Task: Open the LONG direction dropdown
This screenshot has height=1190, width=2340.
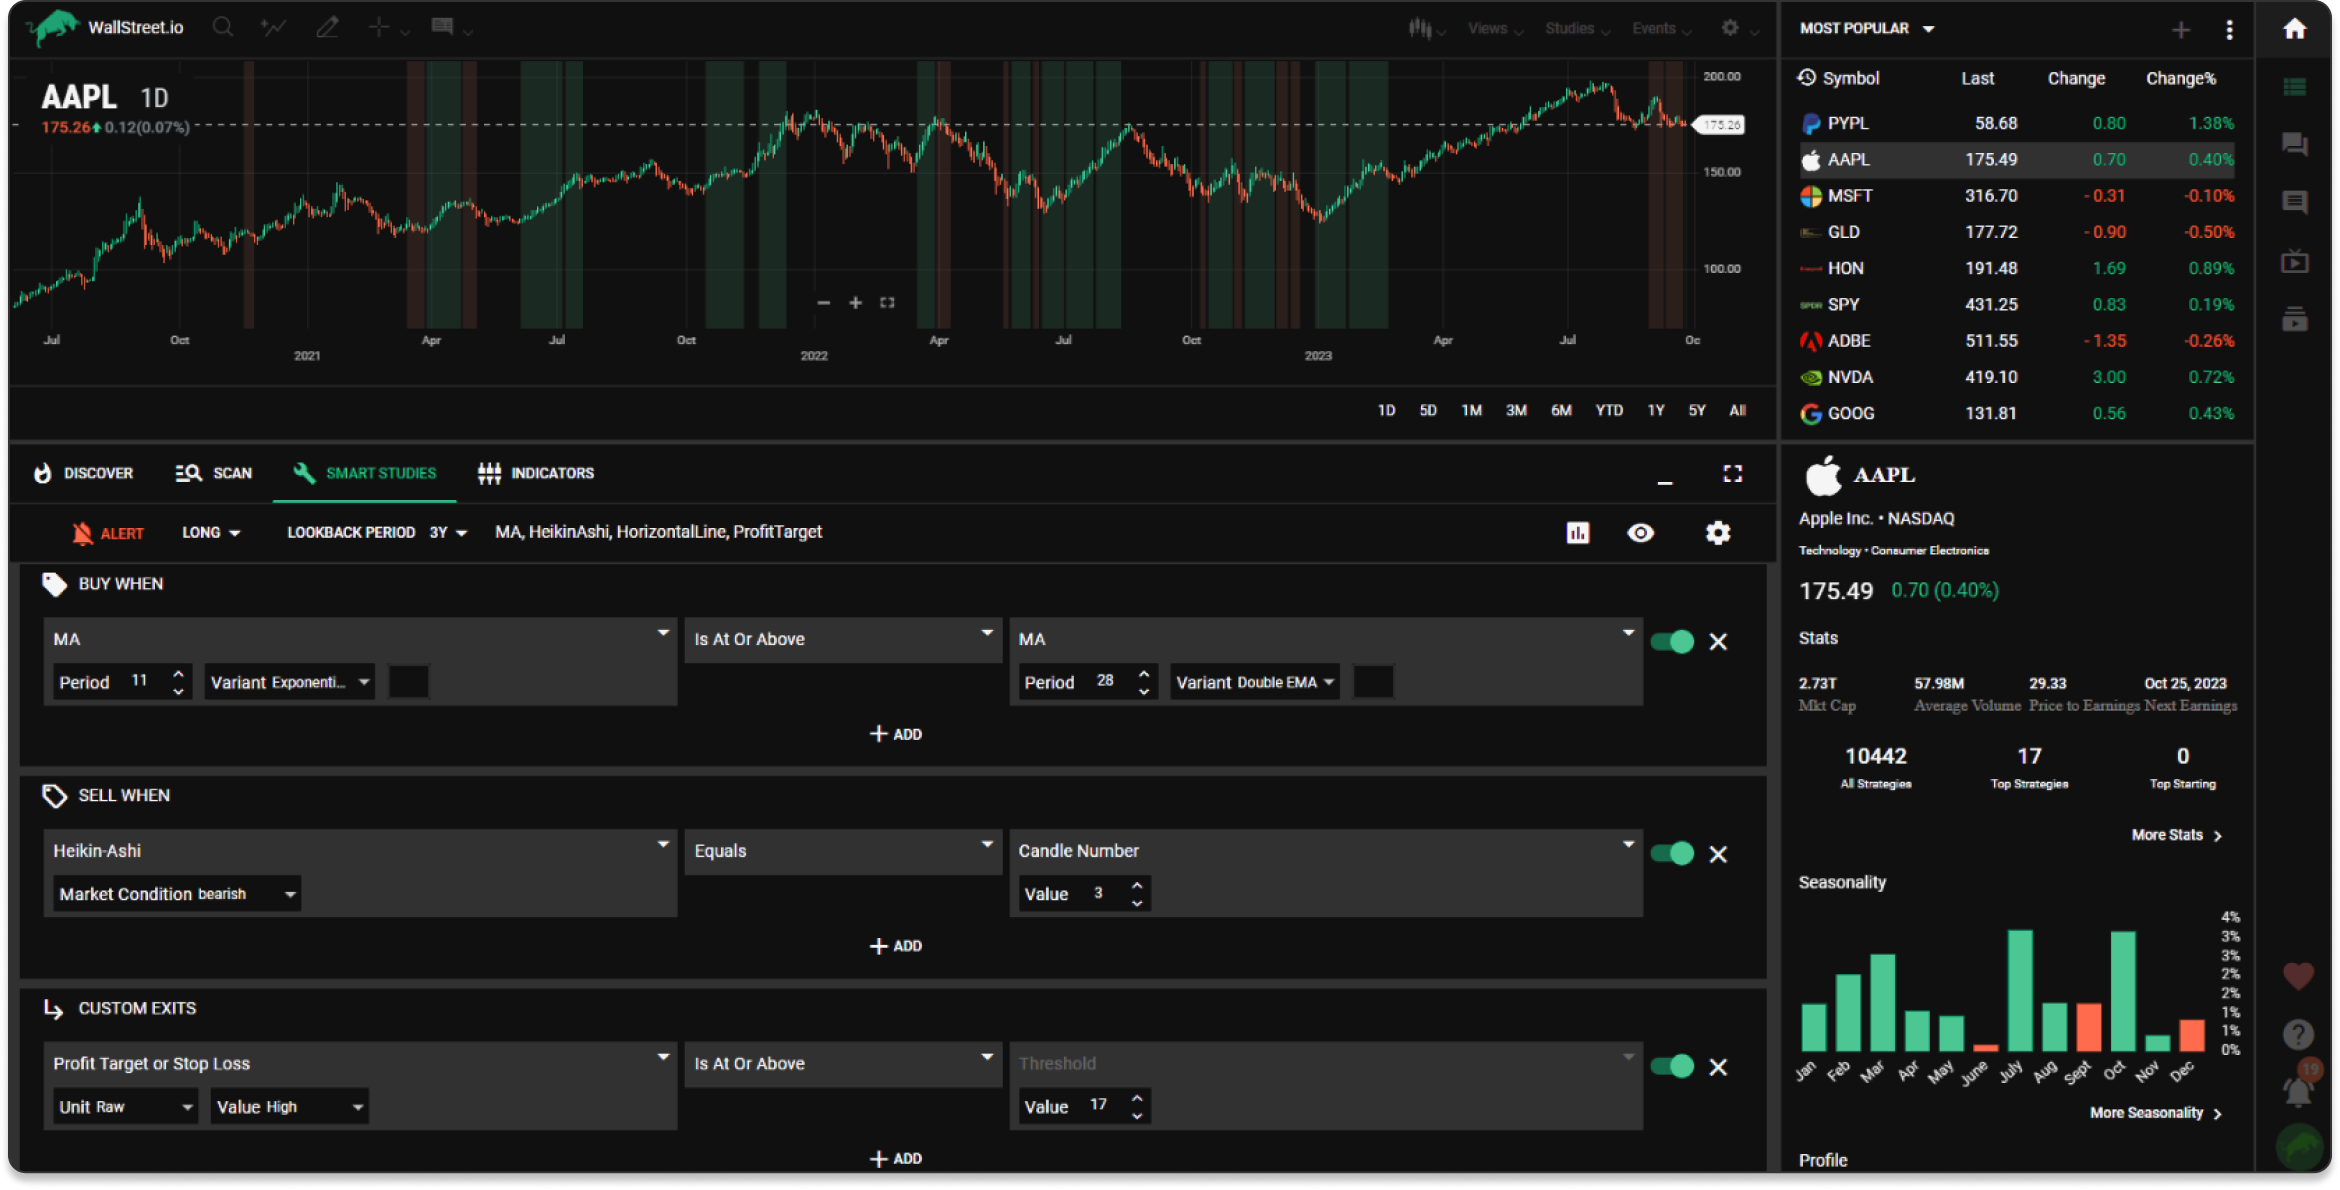Action: [x=211, y=533]
